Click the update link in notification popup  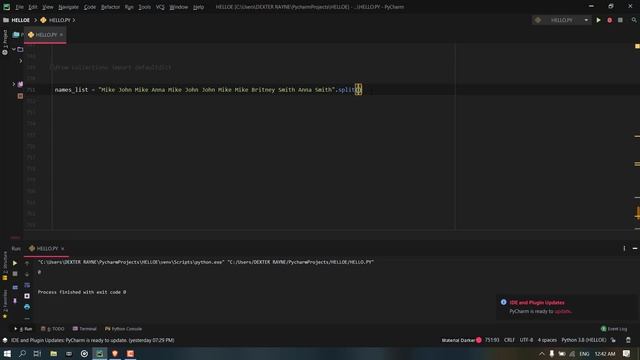(x=562, y=311)
